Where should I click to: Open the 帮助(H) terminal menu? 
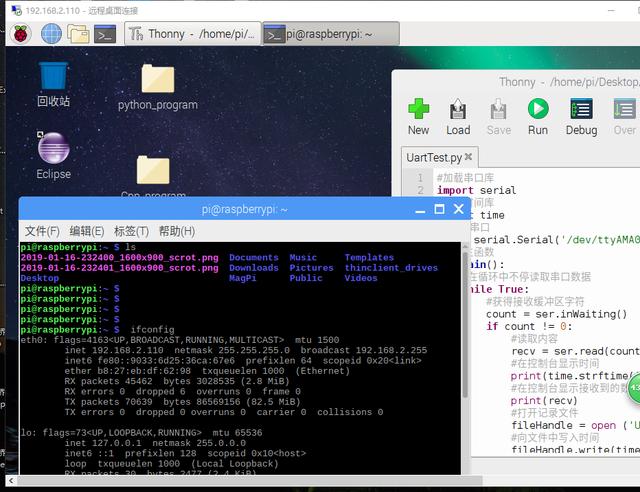tap(176, 232)
